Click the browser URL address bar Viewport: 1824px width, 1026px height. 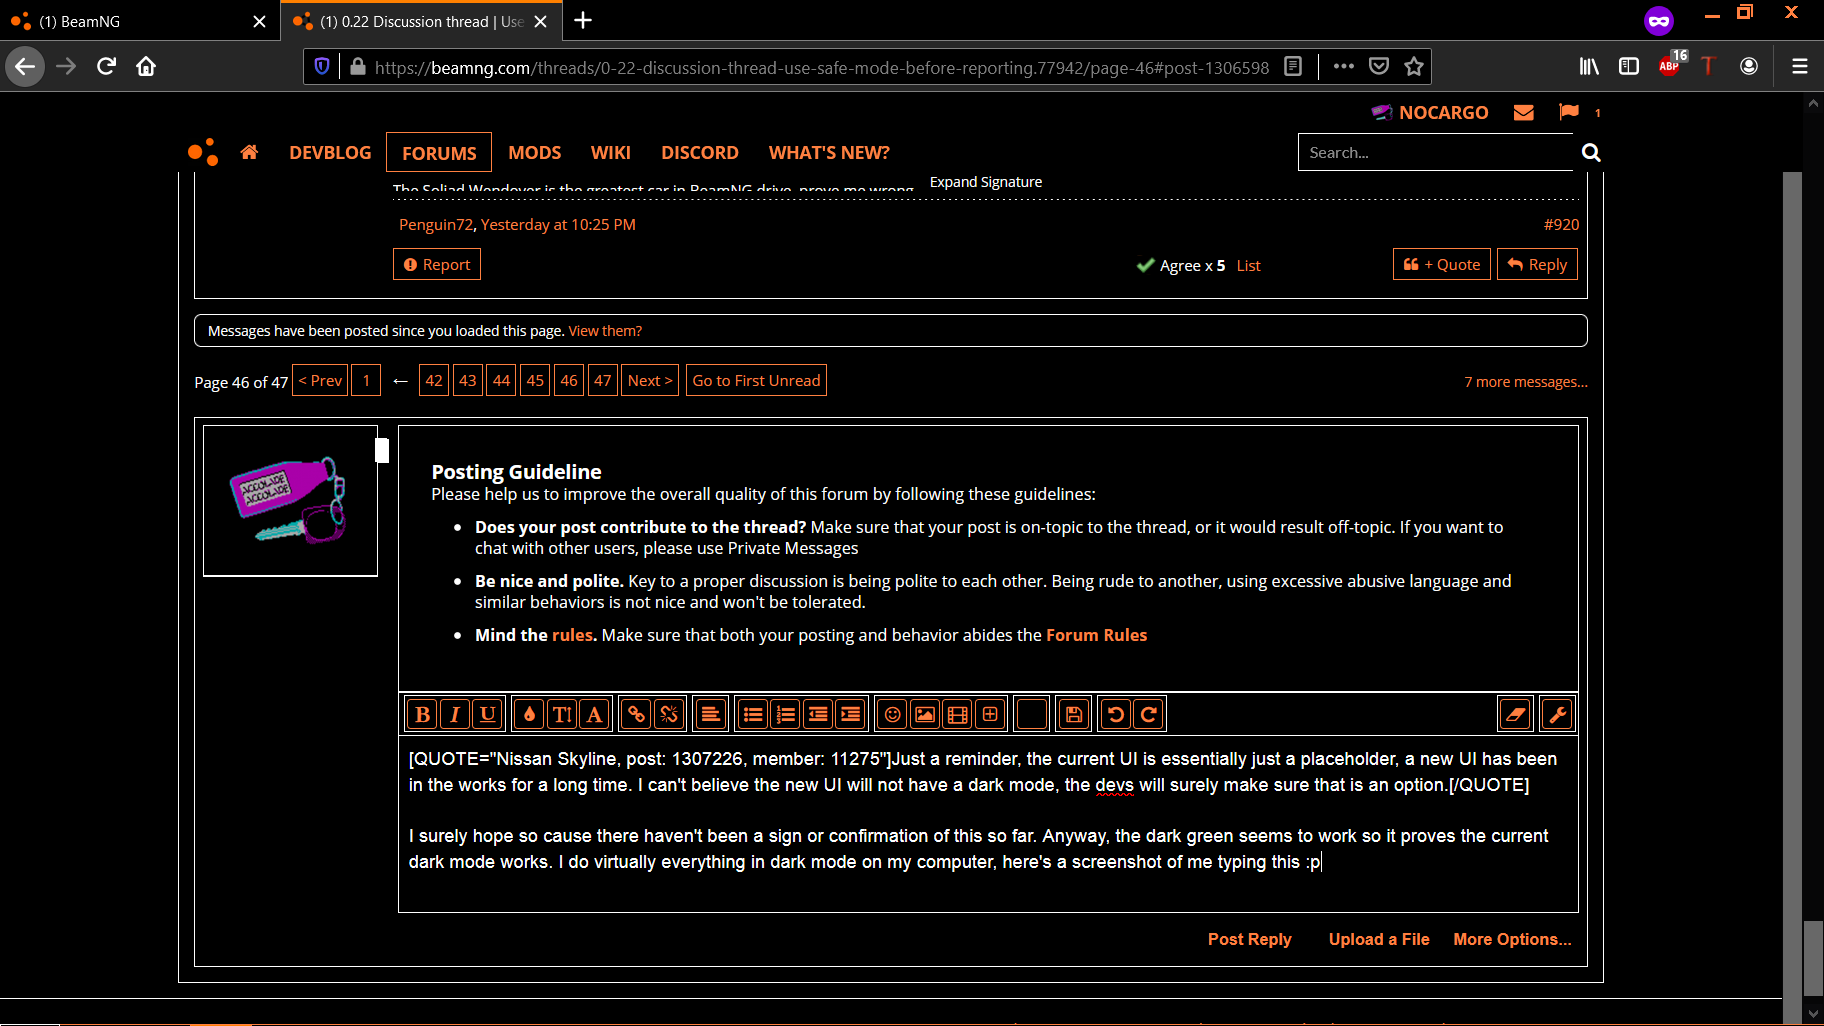tap(820, 67)
